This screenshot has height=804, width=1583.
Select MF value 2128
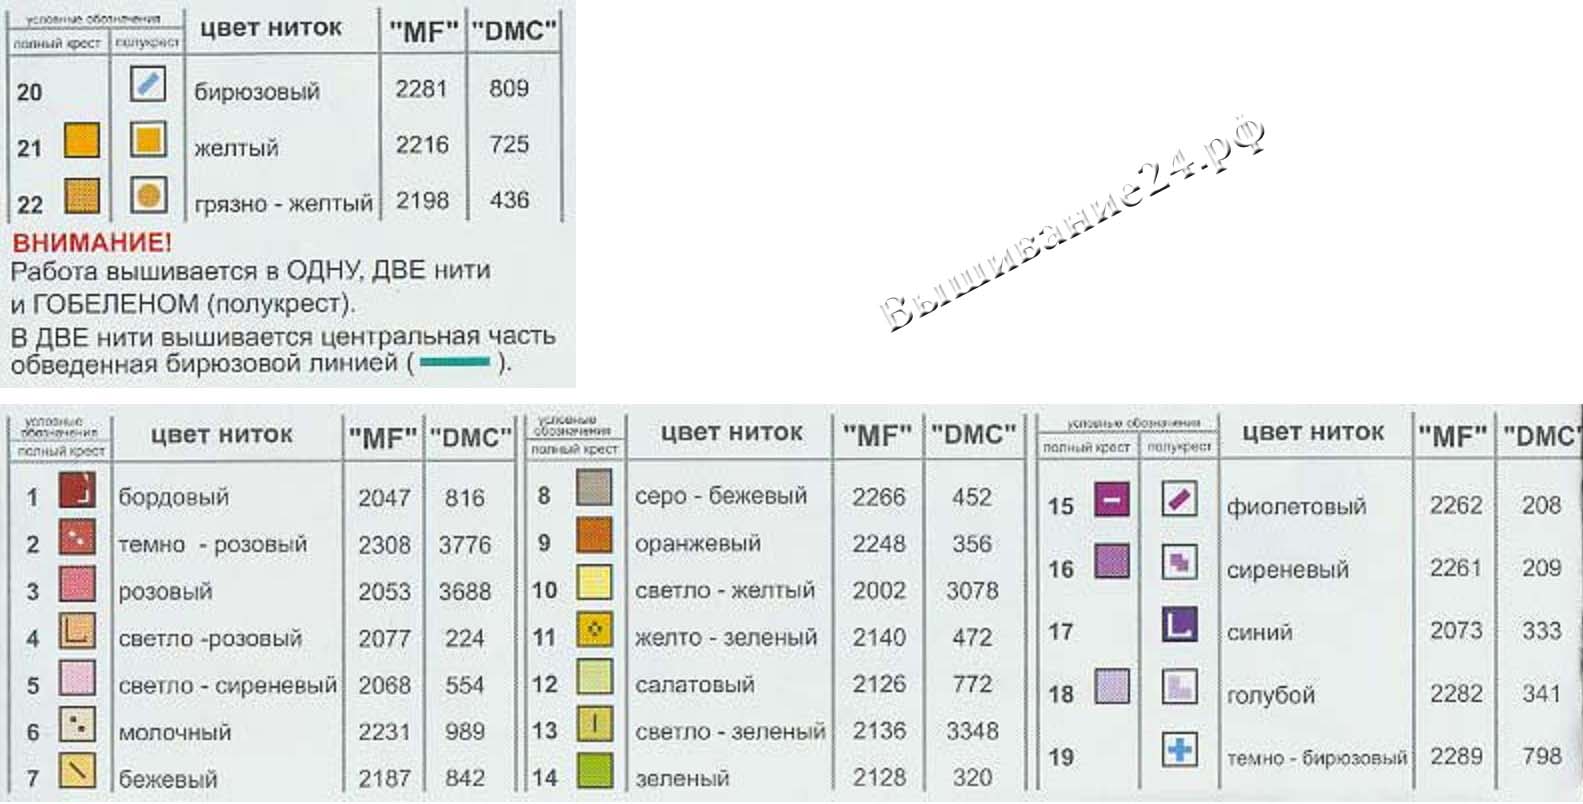point(879,777)
